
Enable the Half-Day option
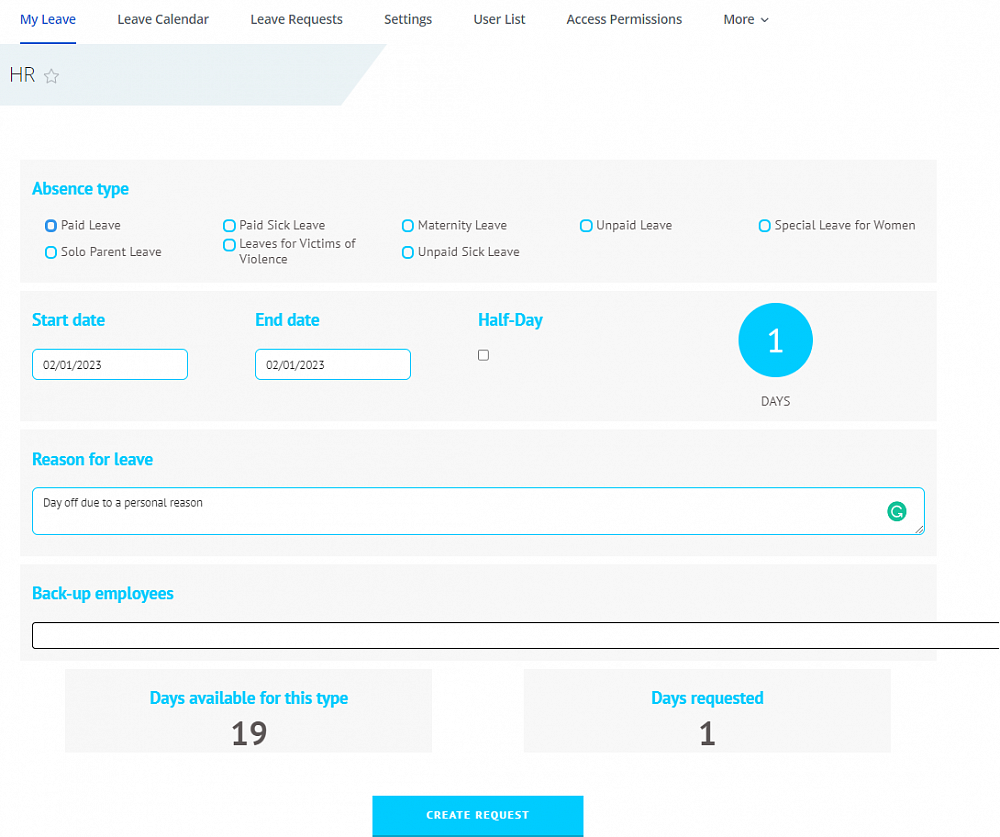pyautogui.click(x=483, y=355)
